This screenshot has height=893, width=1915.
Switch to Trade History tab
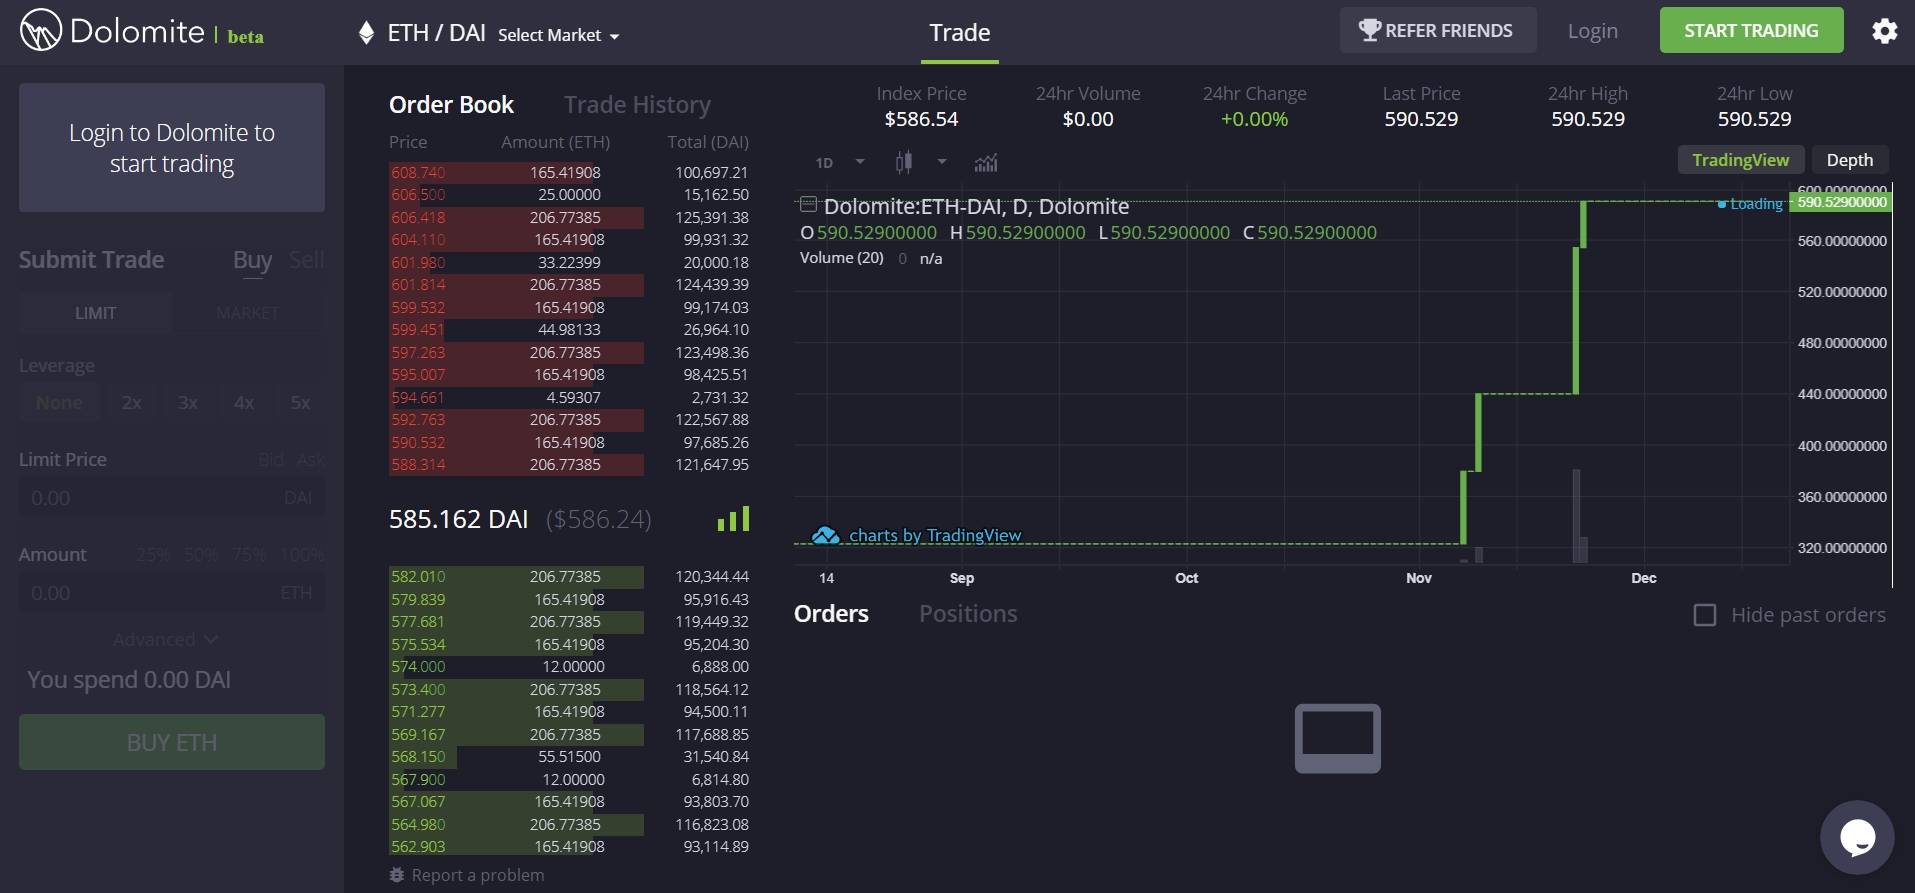click(x=637, y=105)
